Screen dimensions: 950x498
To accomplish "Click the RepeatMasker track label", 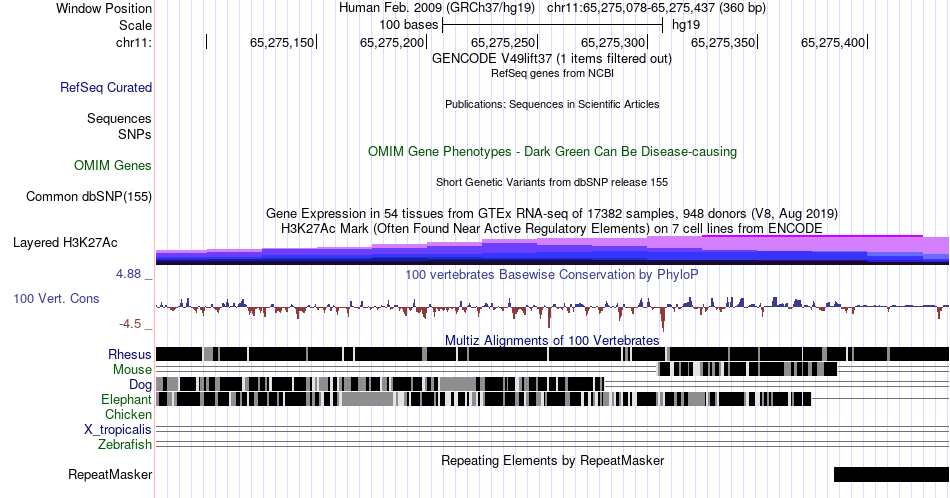I will 110,474.
